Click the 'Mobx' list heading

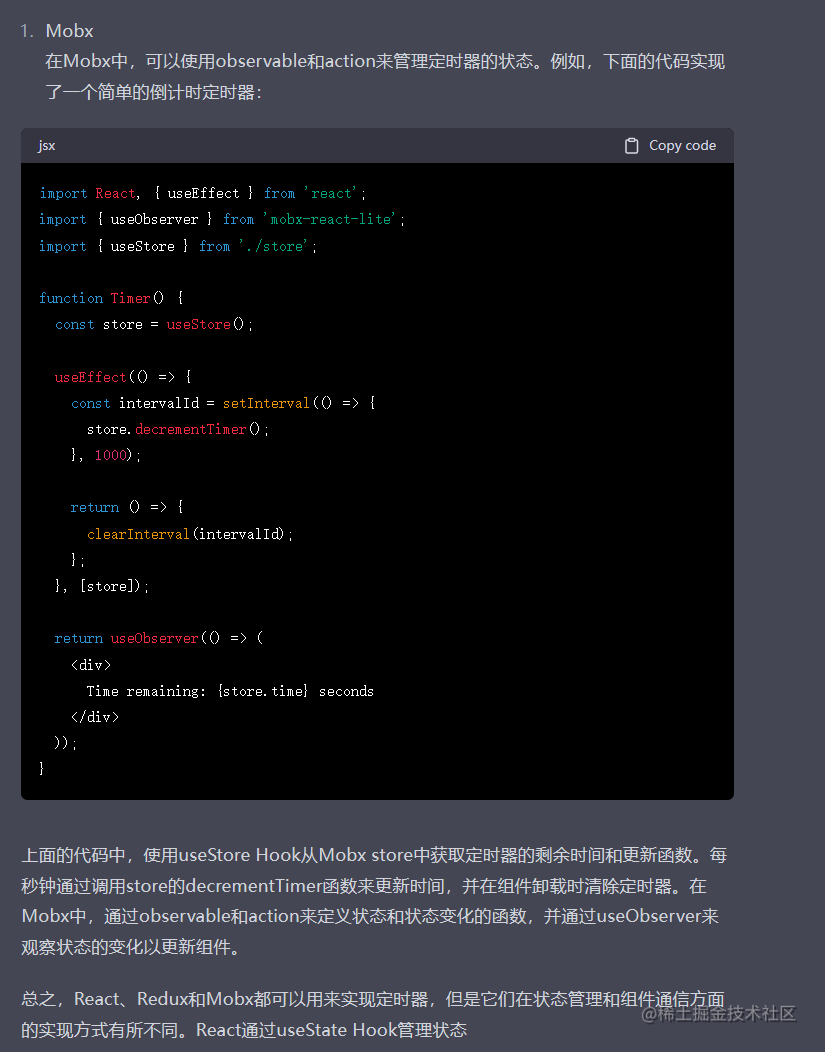[69, 31]
